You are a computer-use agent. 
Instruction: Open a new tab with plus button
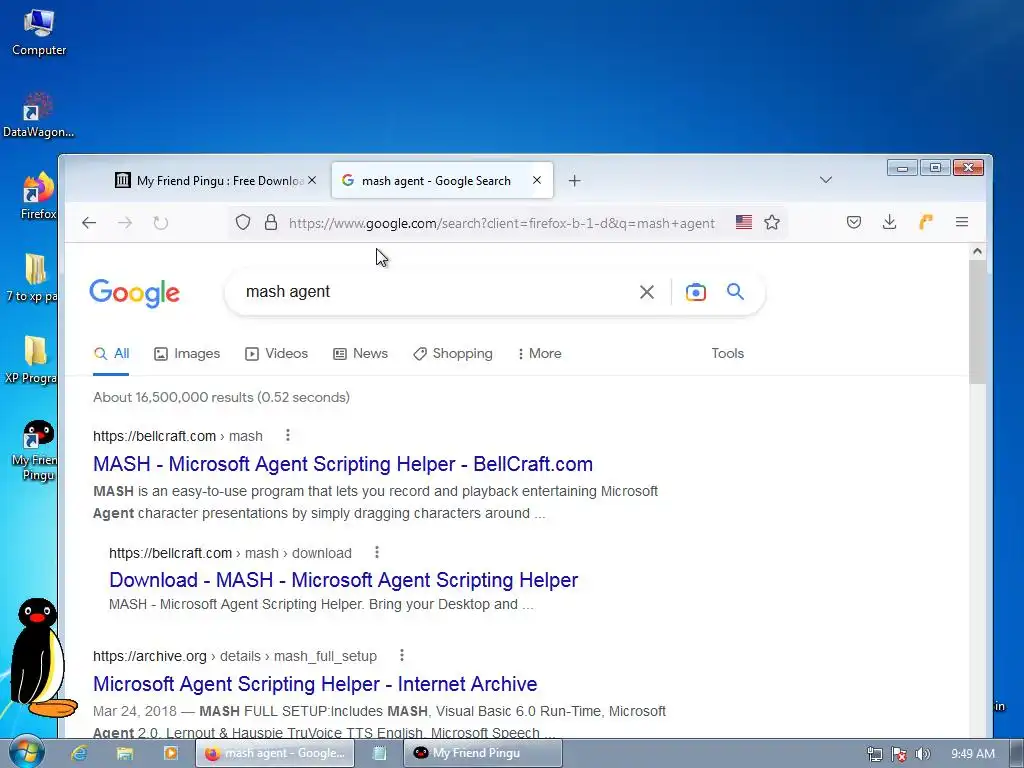point(574,181)
